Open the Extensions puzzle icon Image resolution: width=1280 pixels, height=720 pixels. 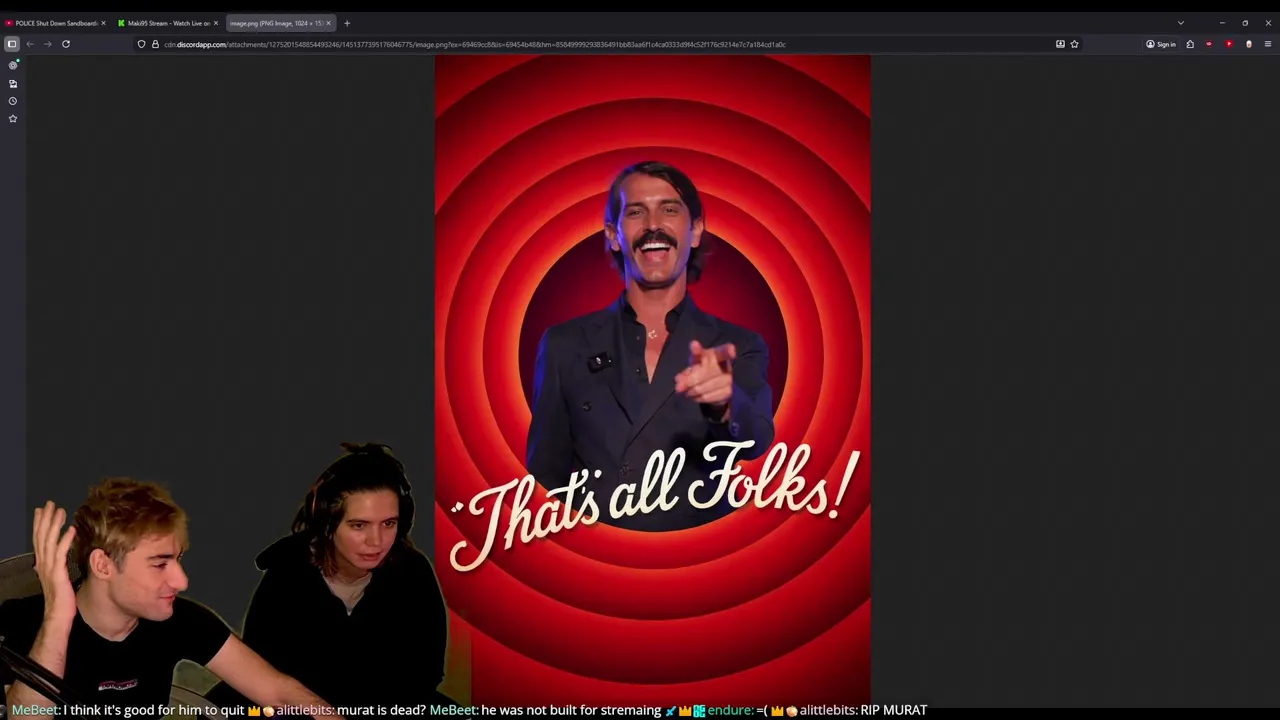(1190, 44)
